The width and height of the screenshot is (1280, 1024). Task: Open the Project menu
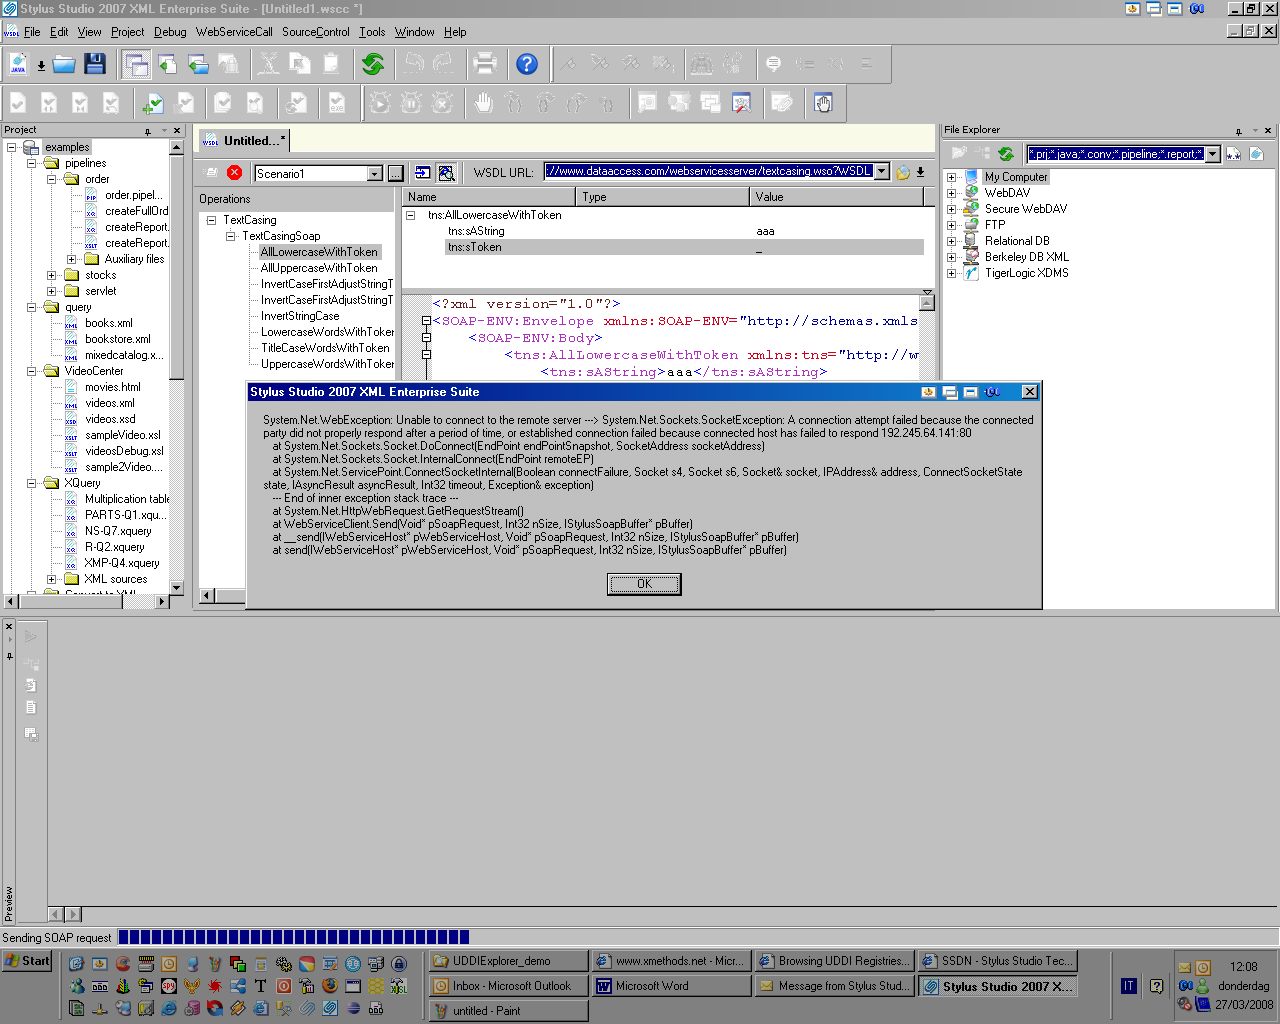(127, 32)
